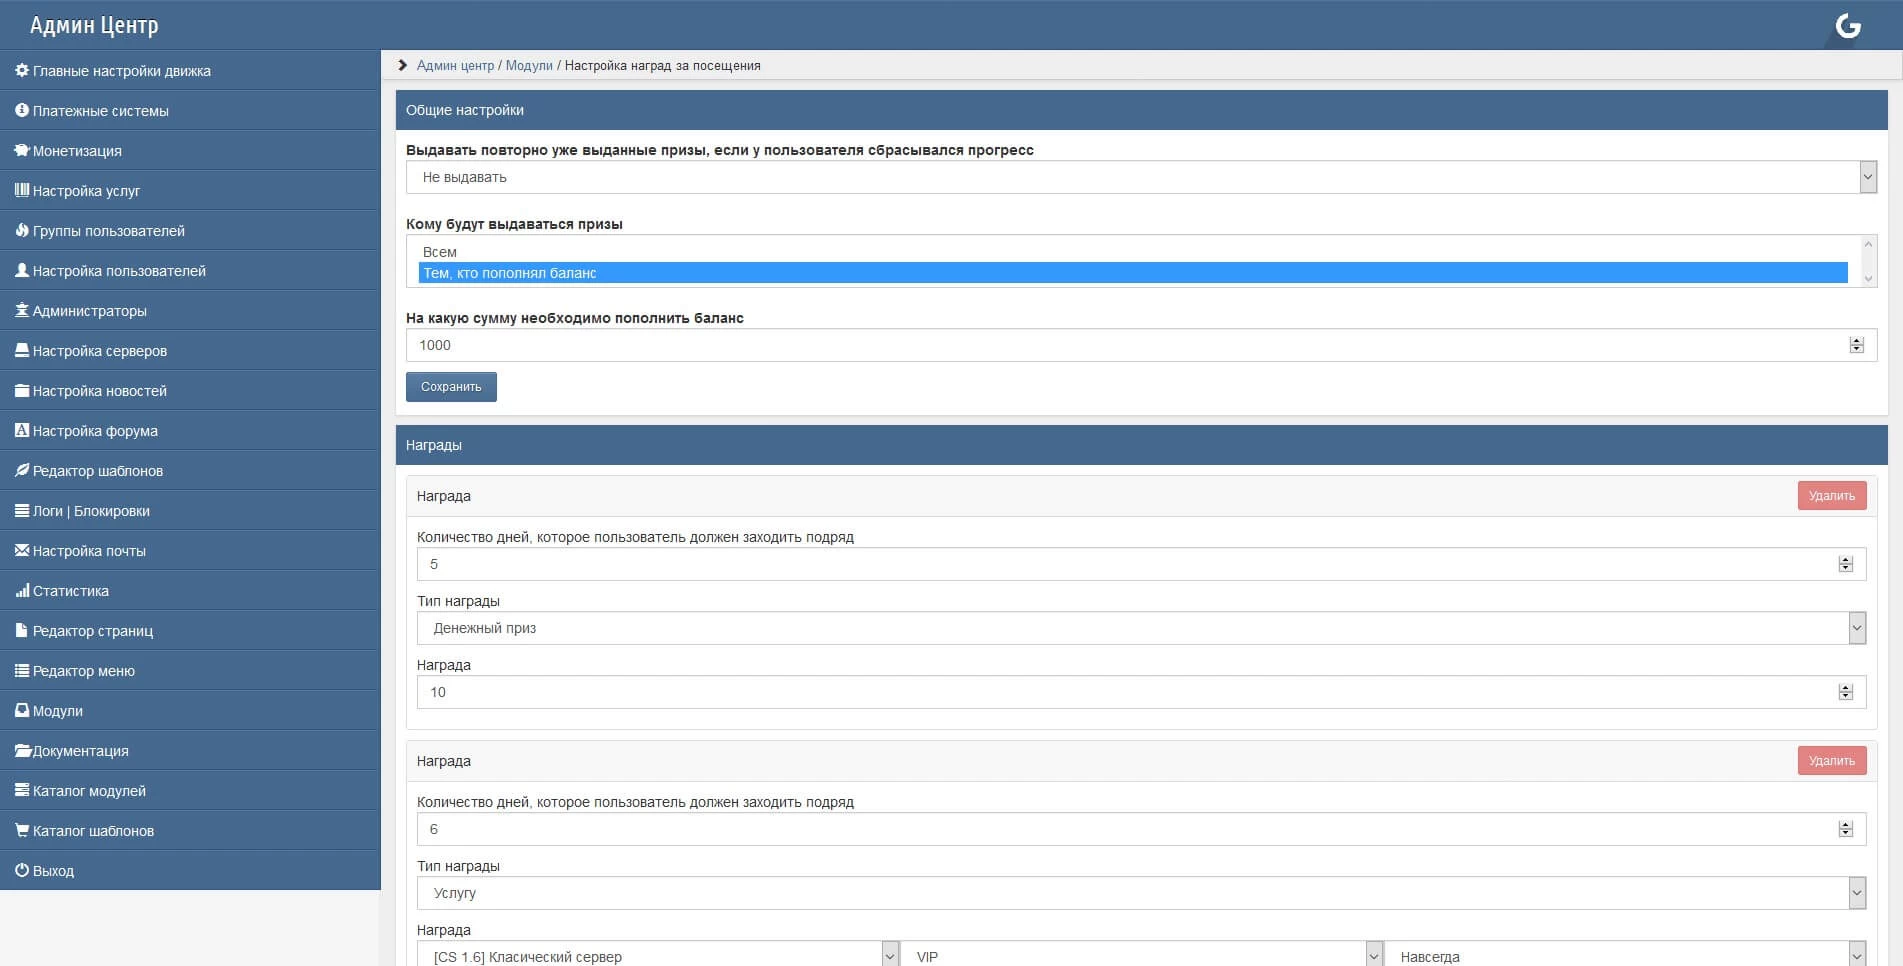Screen dimensions: 1903x966
Task: Click the server icon beside Настройка серверов
Action: pos(22,351)
